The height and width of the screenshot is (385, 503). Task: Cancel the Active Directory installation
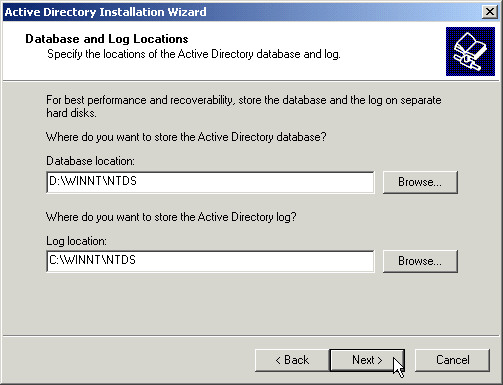point(452,360)
